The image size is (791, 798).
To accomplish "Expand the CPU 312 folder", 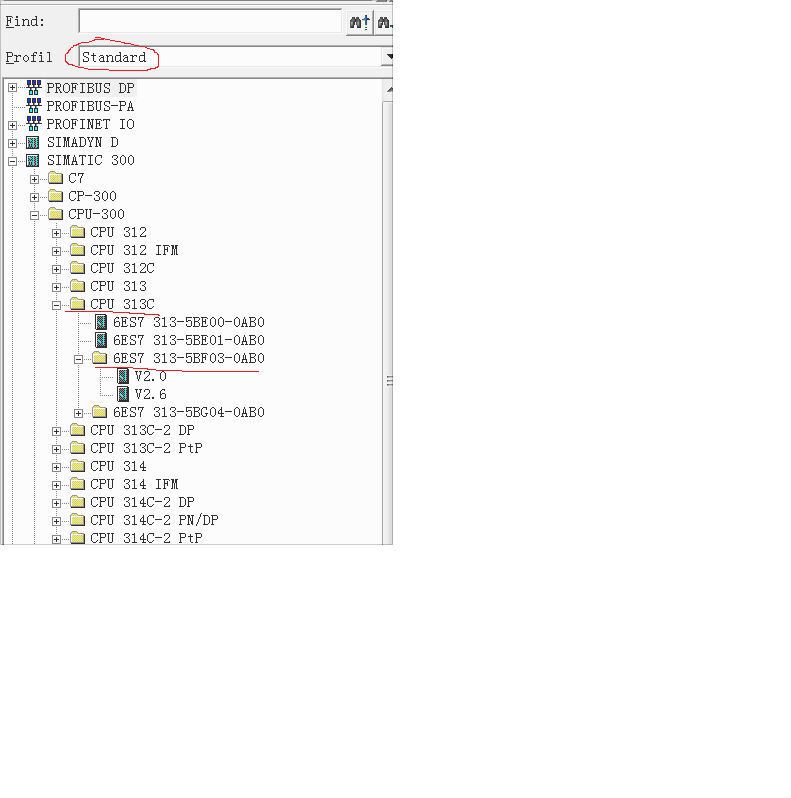I will [x=56, y=233].
